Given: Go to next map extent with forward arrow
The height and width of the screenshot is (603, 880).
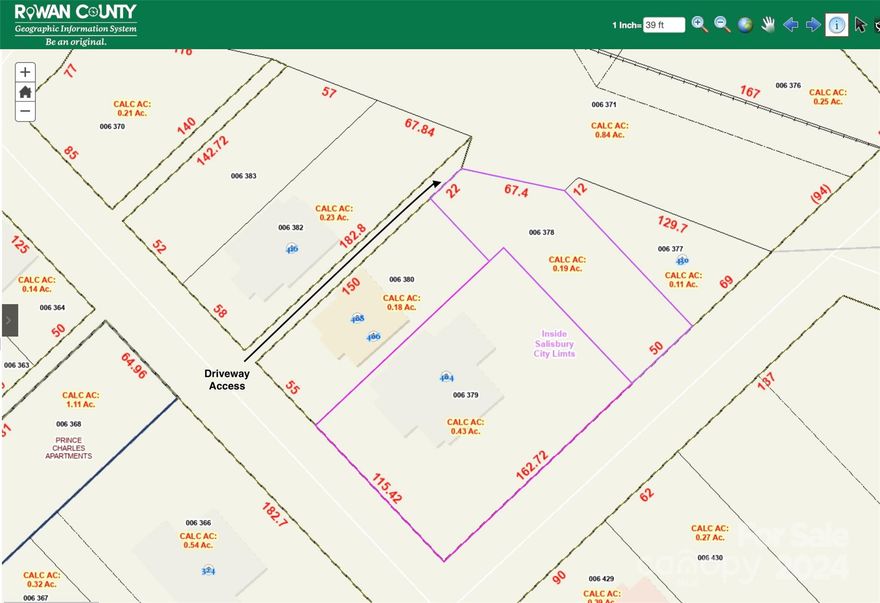Looking at the screenshot, I should click(x=813, y=24).
